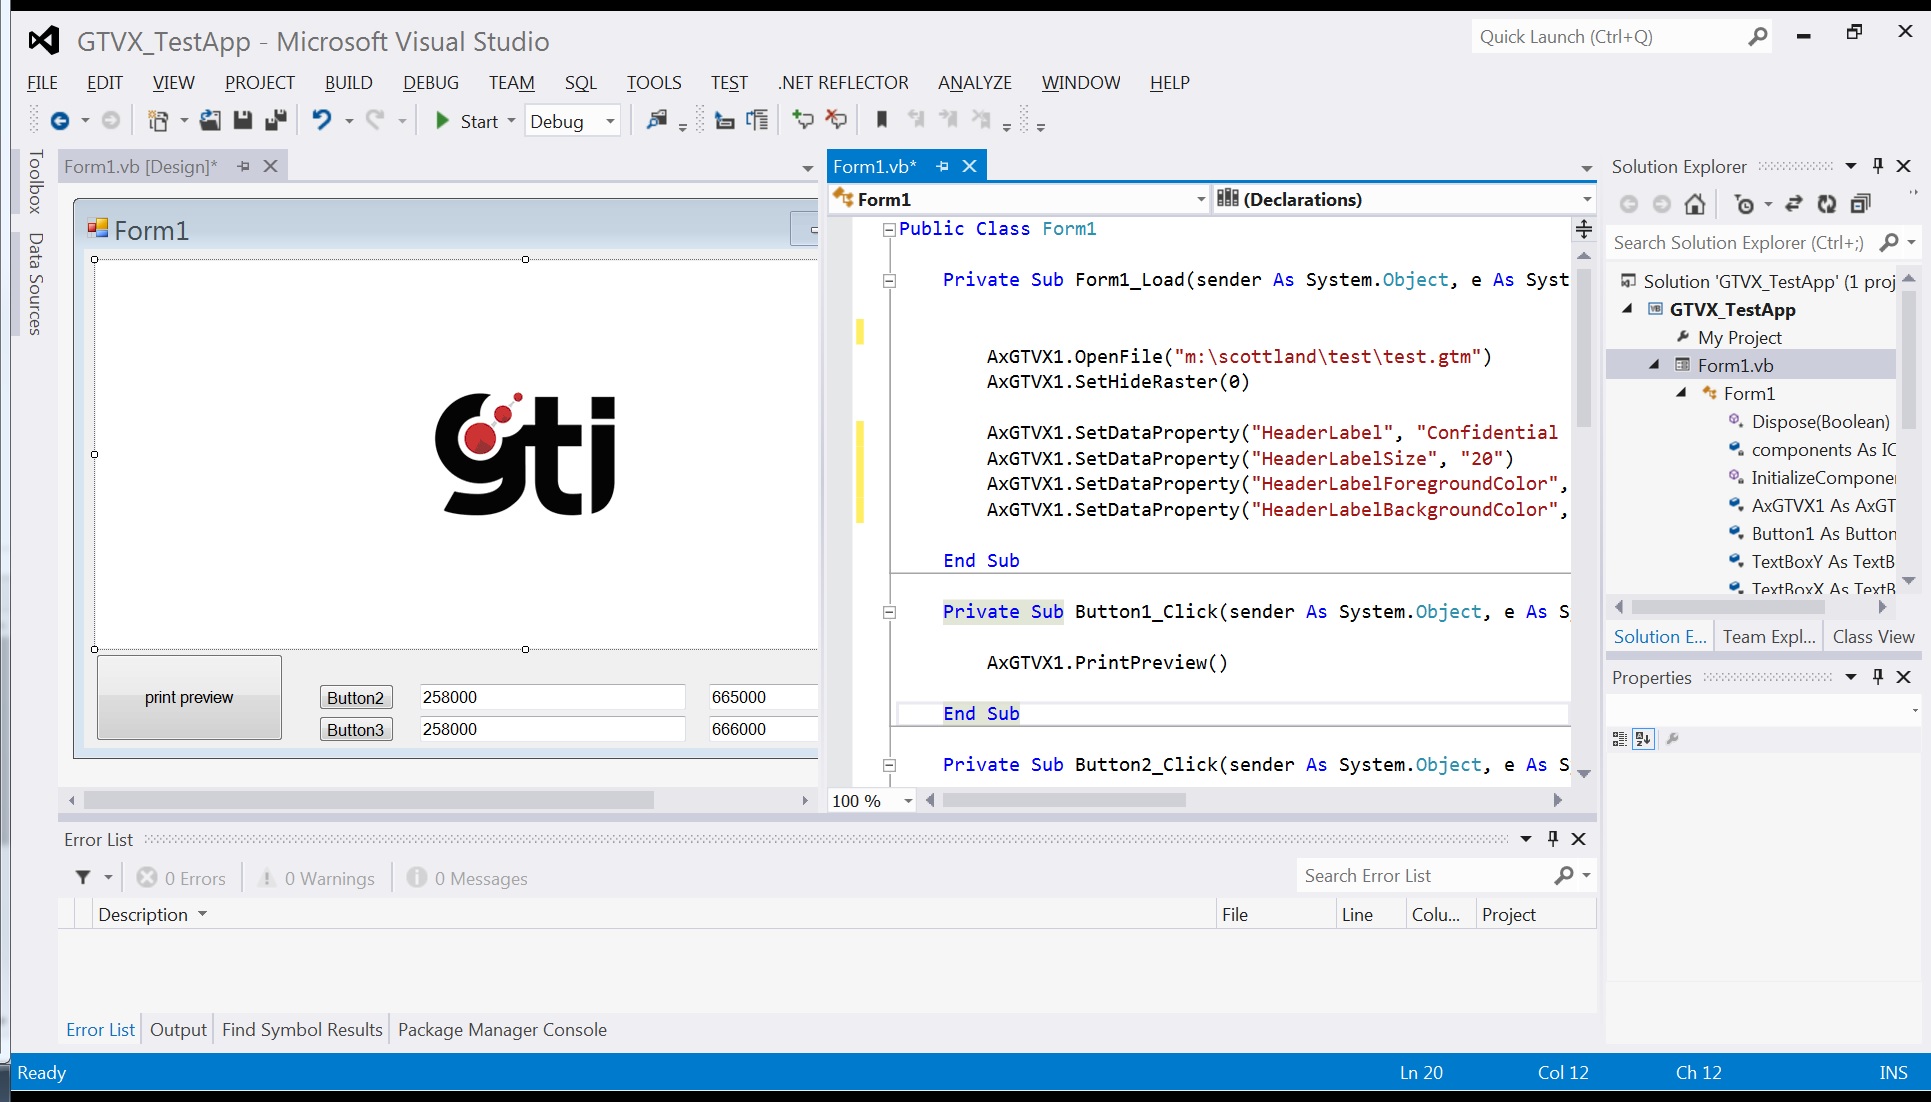Screen dimensions: 1931x1102
Task: Click Solution Explorer search magnifier icon
Action: [1888, 242]
